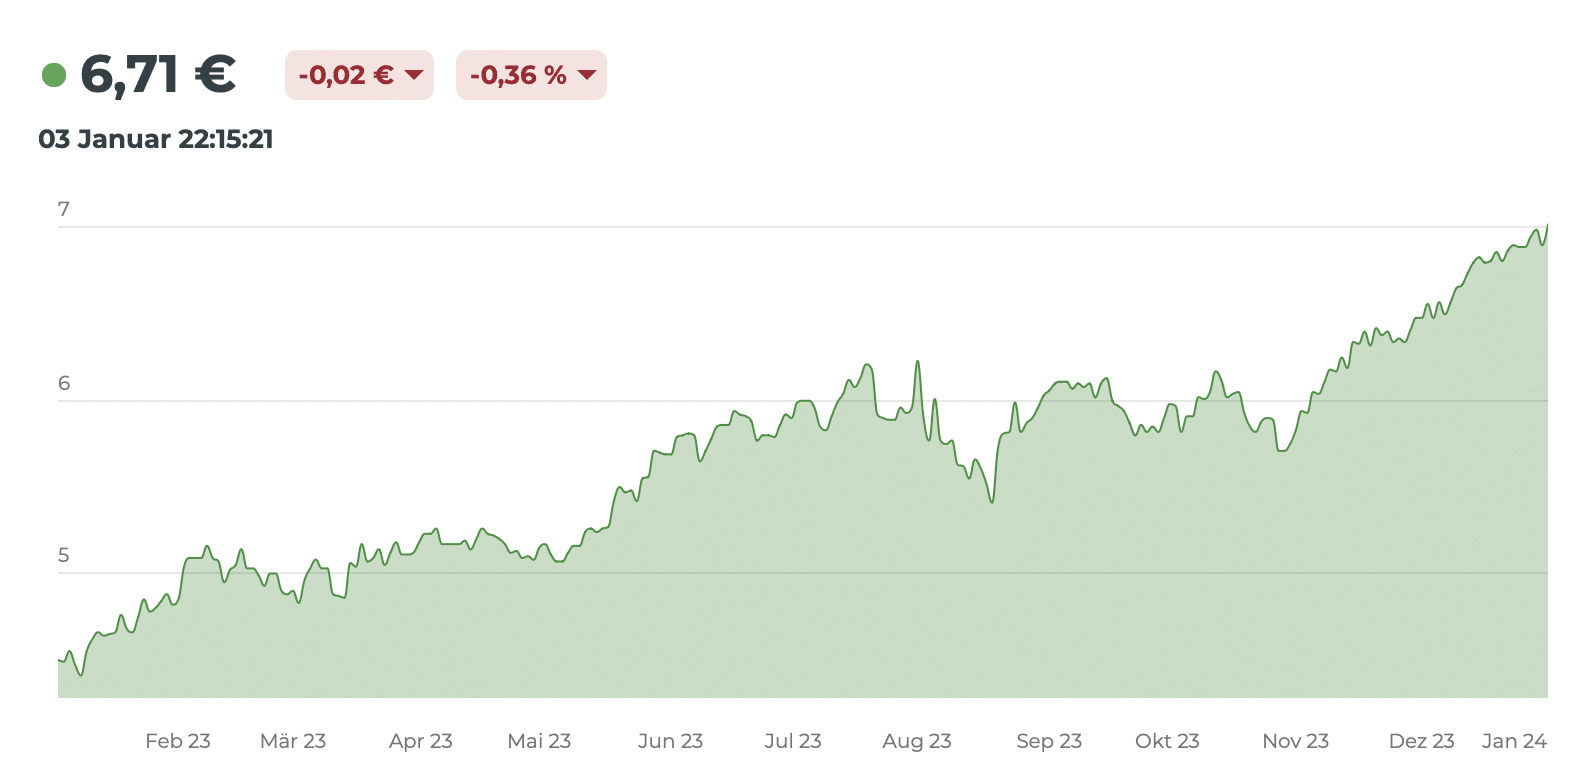
Task: Click the y-axis label 7
Action: [x=64, y=209]
